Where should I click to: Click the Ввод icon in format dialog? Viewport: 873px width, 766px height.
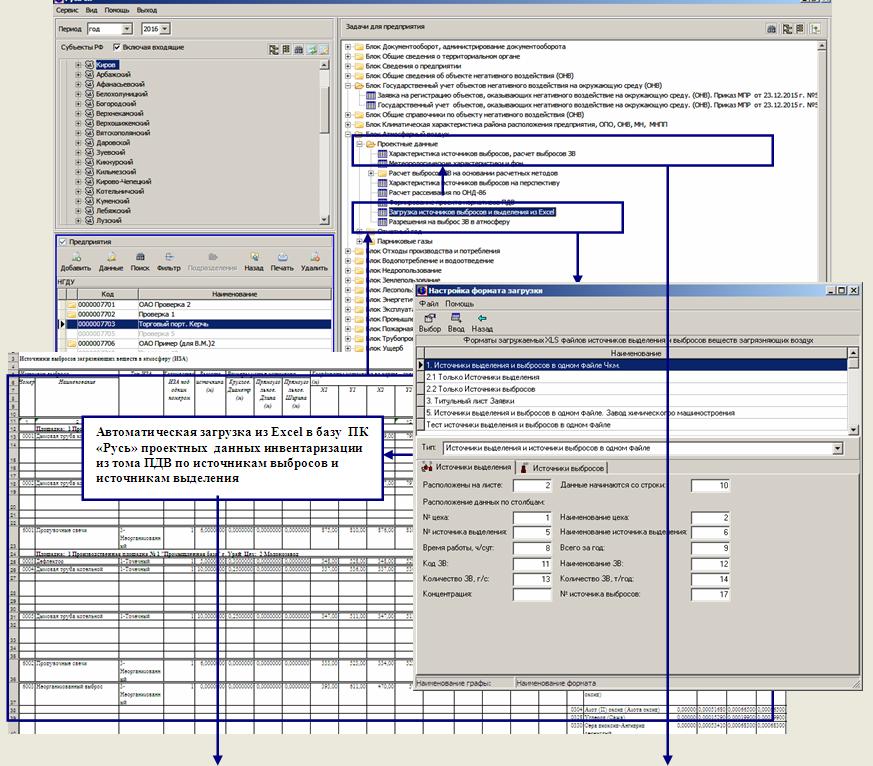(x=456, y=318)
